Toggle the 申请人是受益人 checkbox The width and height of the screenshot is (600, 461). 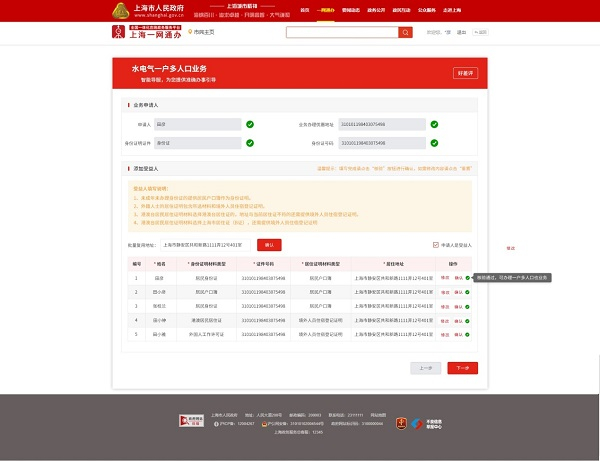[435, 245]
